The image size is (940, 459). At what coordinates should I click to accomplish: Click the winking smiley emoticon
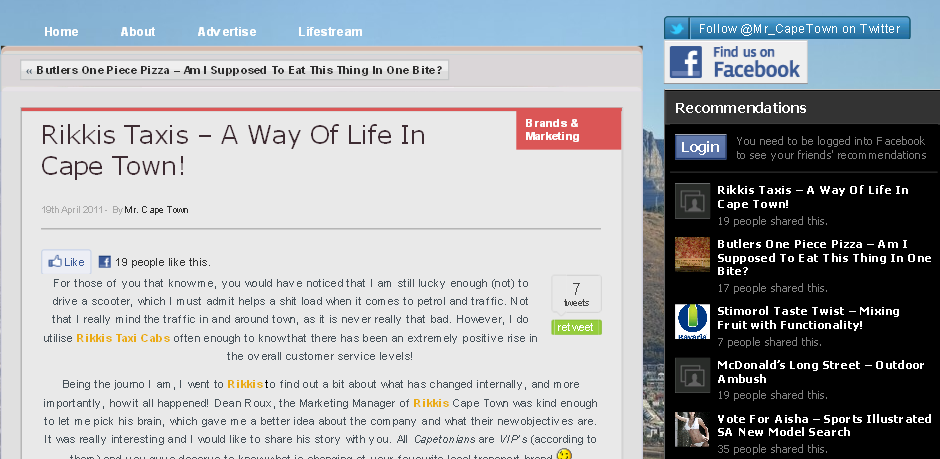tap(564, 454)
